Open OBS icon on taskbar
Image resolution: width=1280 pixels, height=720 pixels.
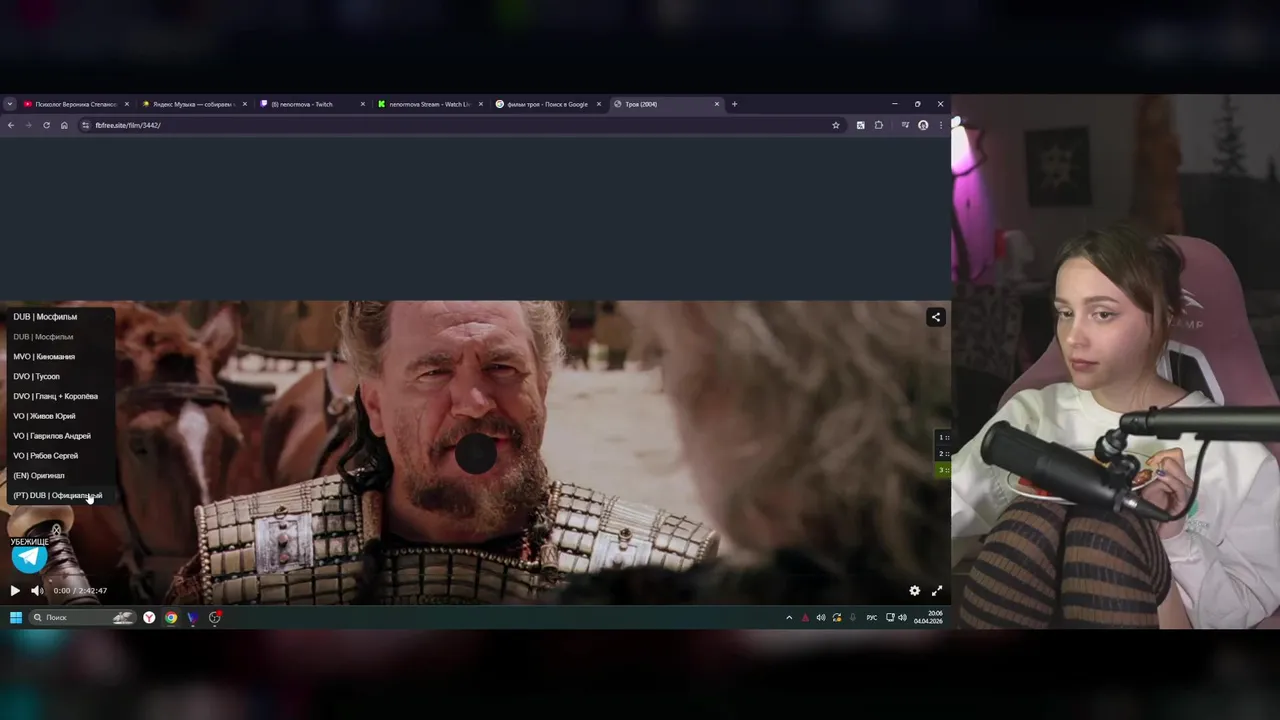(x=215, y=618)
